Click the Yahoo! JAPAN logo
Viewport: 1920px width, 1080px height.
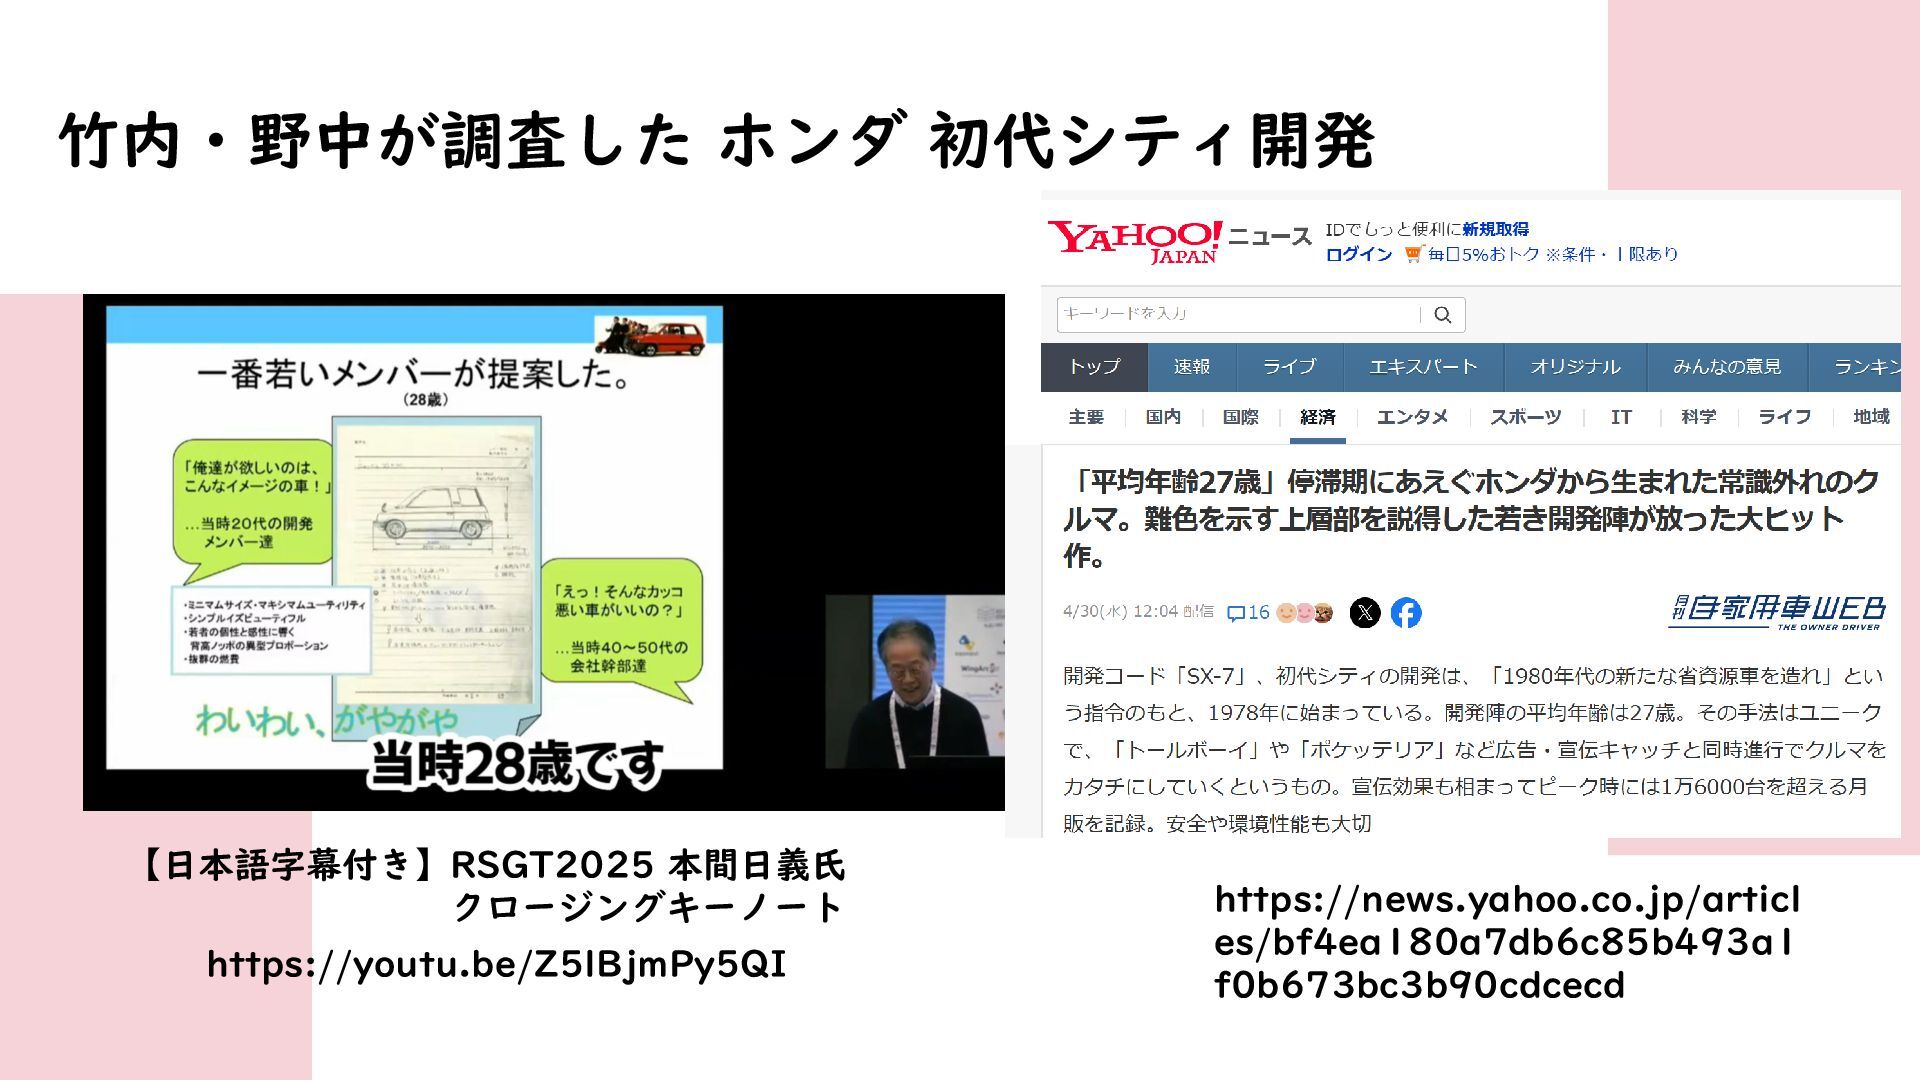(x=1134, y=240)
